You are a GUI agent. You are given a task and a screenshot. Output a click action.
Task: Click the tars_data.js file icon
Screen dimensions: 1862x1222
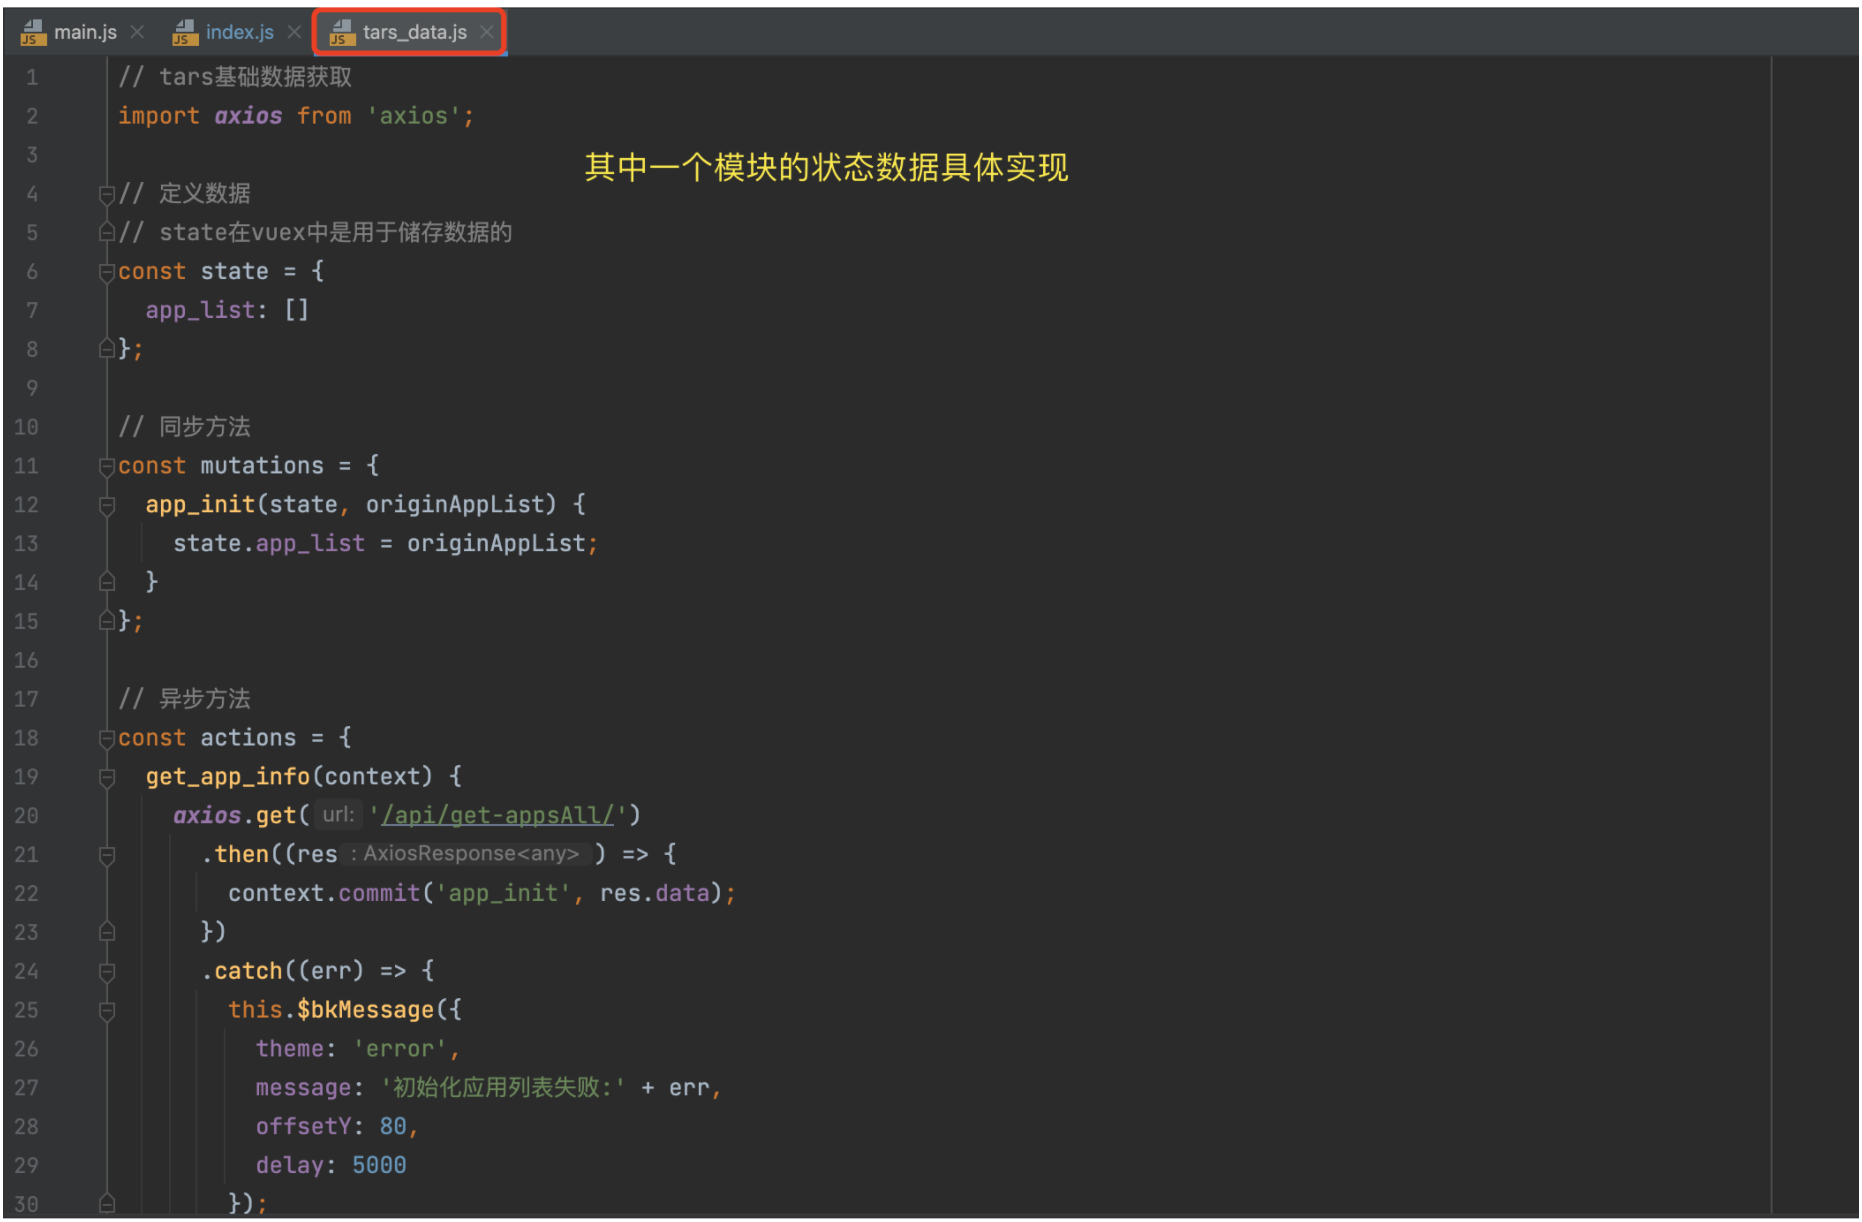(x=342, y=32)
